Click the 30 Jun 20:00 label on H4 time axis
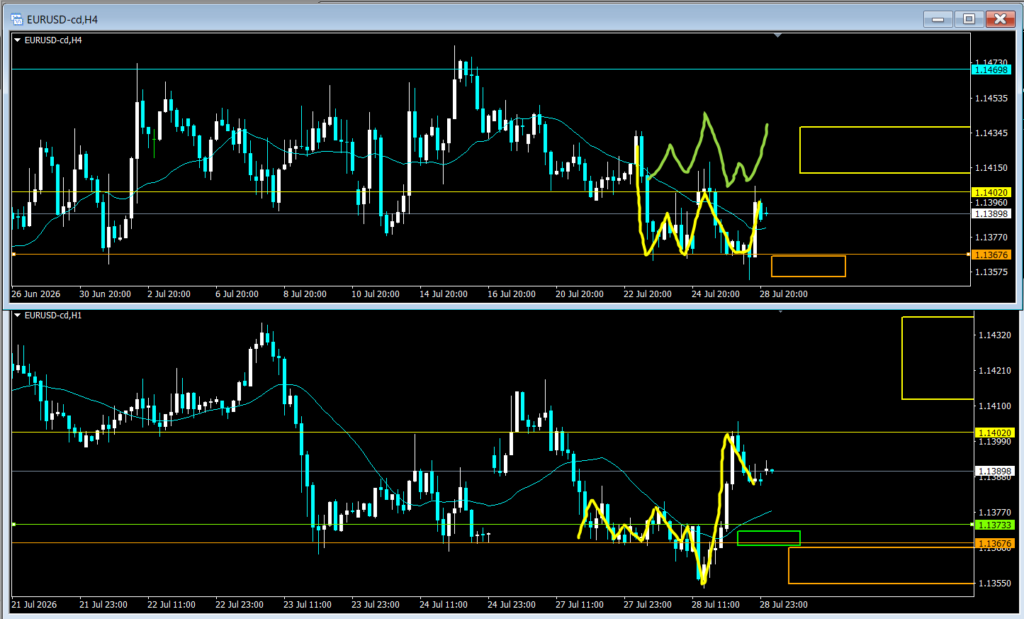This screenshot has height=619, width=1024. click(105, 294)
